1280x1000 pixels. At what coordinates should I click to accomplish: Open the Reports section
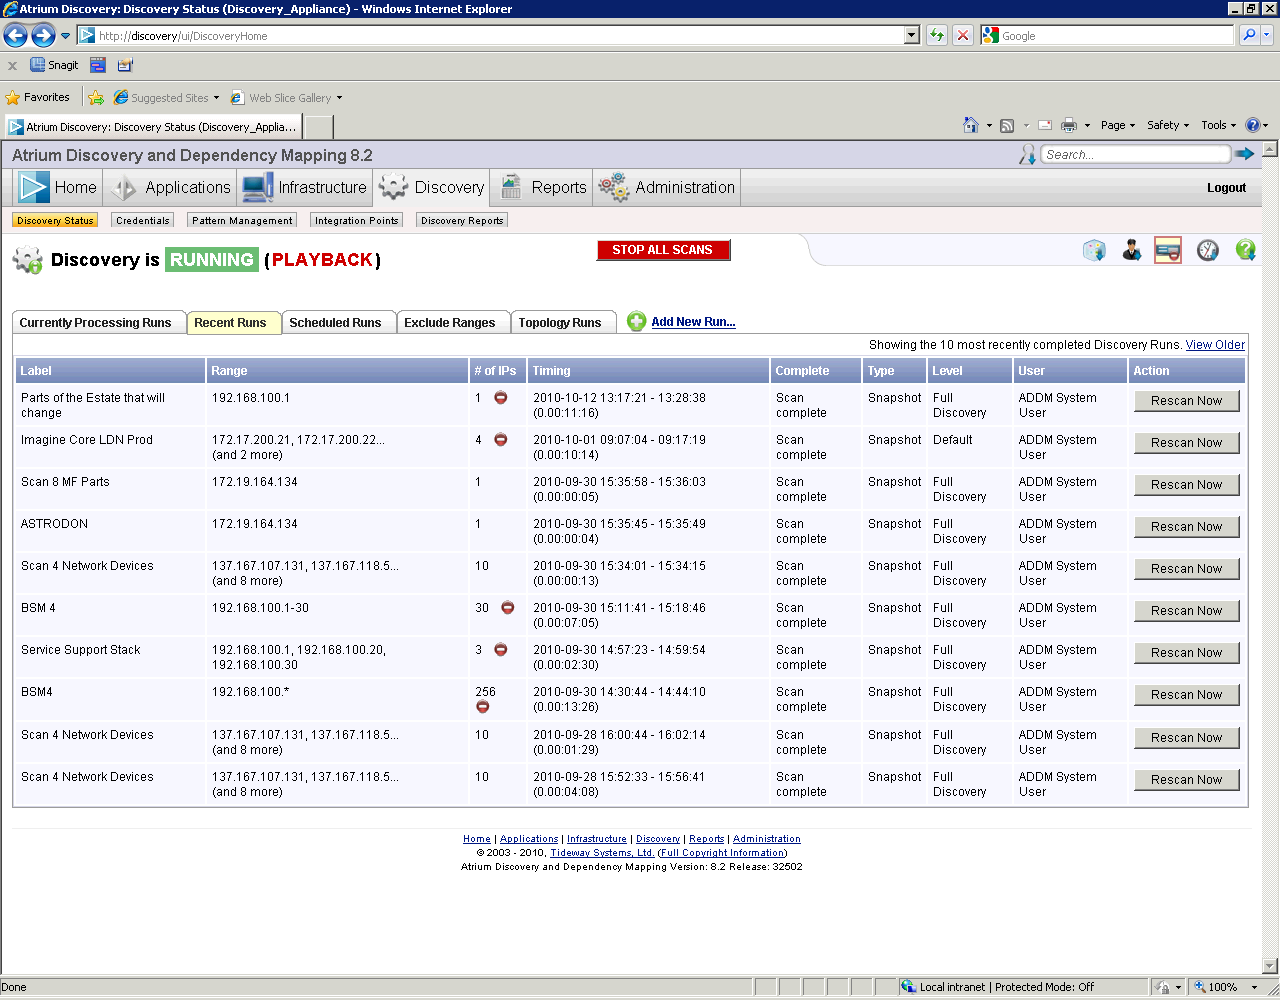point(544,187)
